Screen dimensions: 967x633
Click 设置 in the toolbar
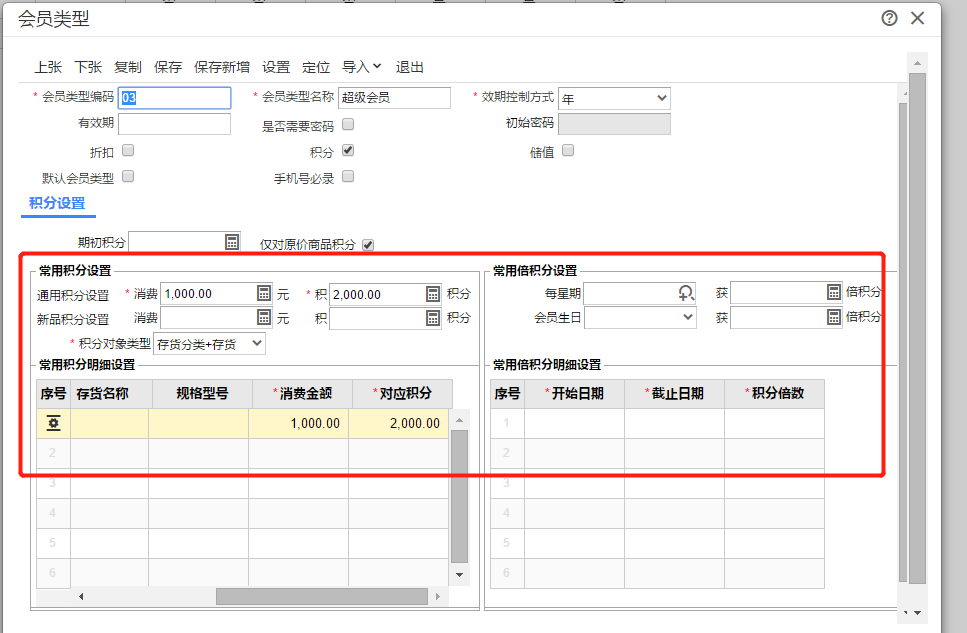276,67
